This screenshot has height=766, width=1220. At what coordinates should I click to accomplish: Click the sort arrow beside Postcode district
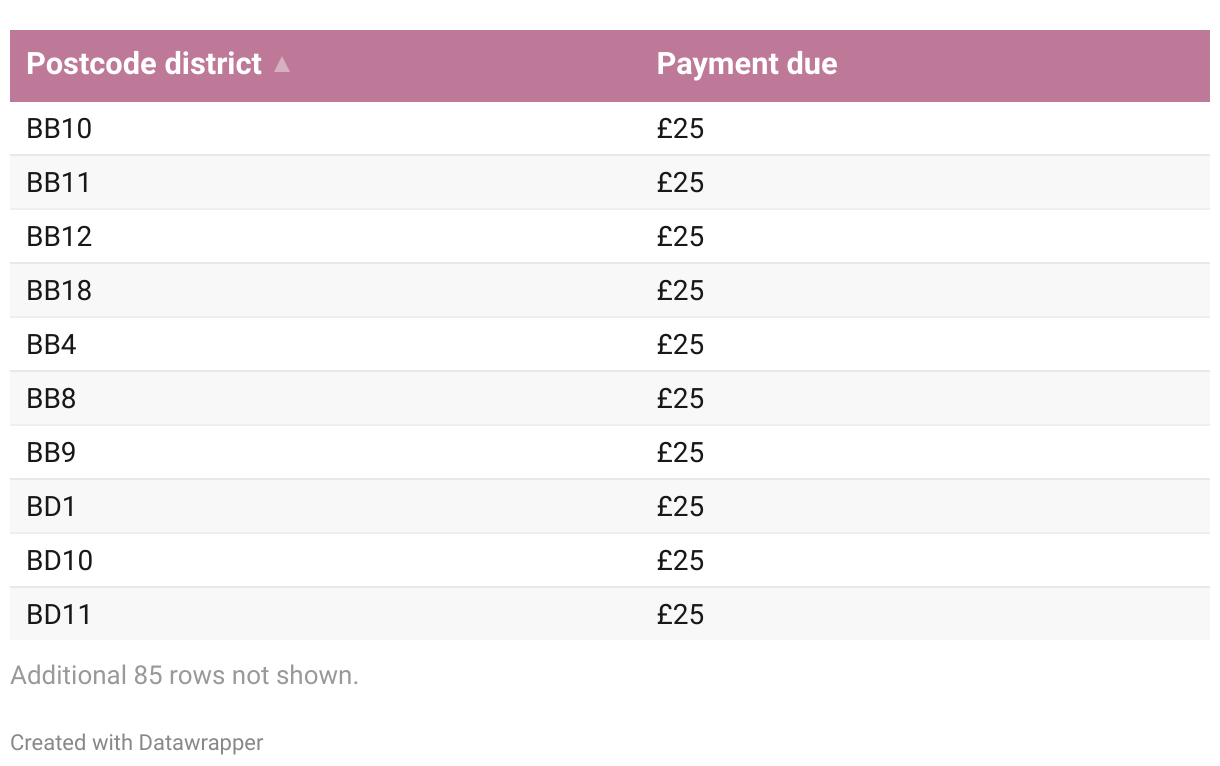tap(282, 65)
